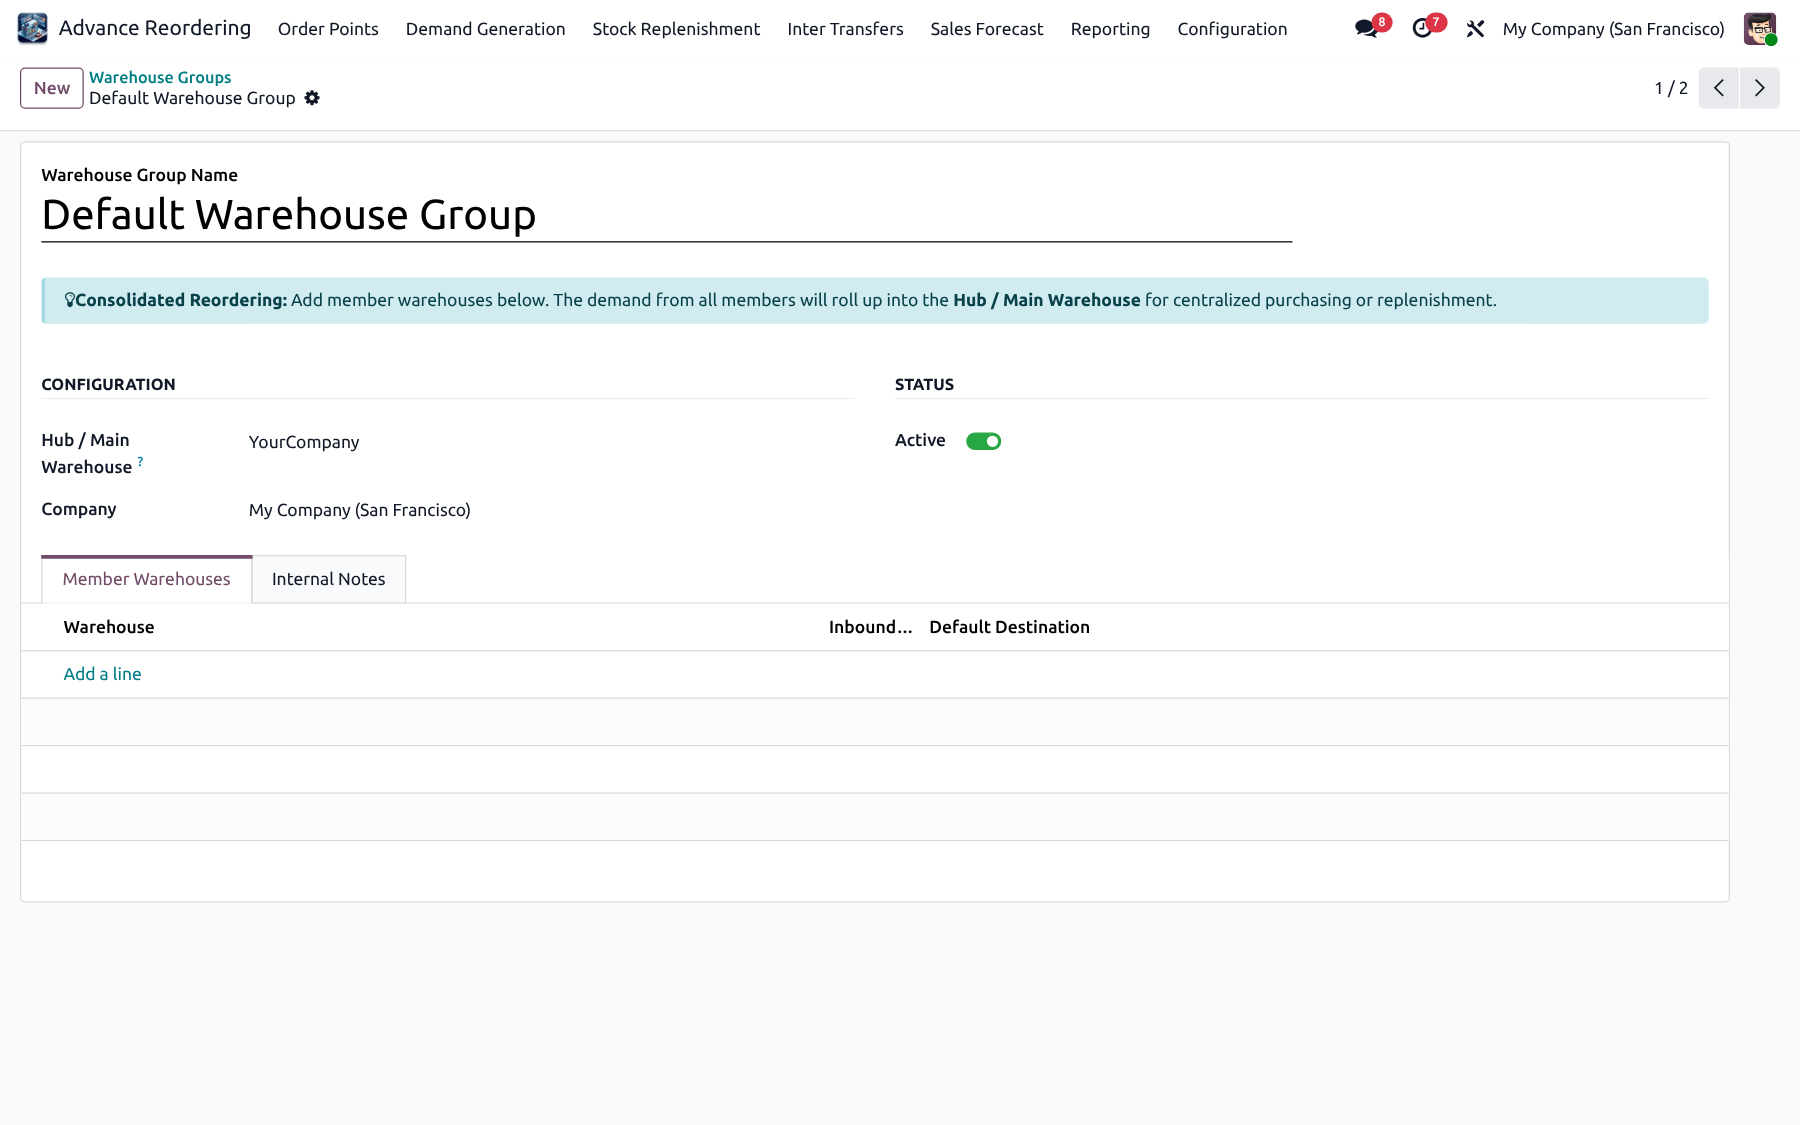Go to the next record arrow
The height and width of the screenshot is (1125, 1800).
coord(1760,88)
